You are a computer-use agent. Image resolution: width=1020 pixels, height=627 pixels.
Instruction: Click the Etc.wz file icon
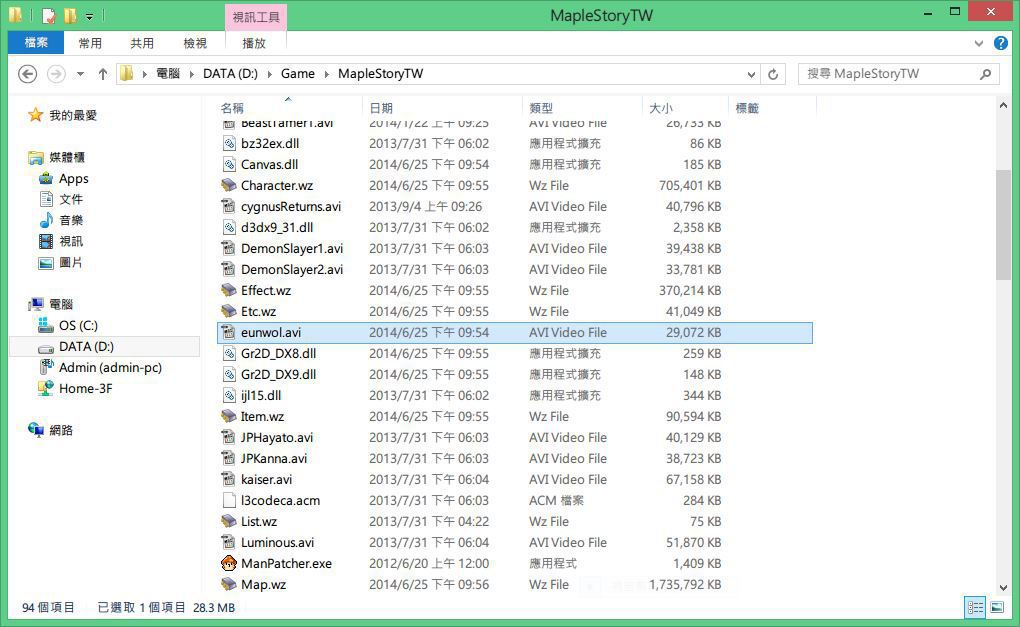pyautogui.click(x=229, y=312)
